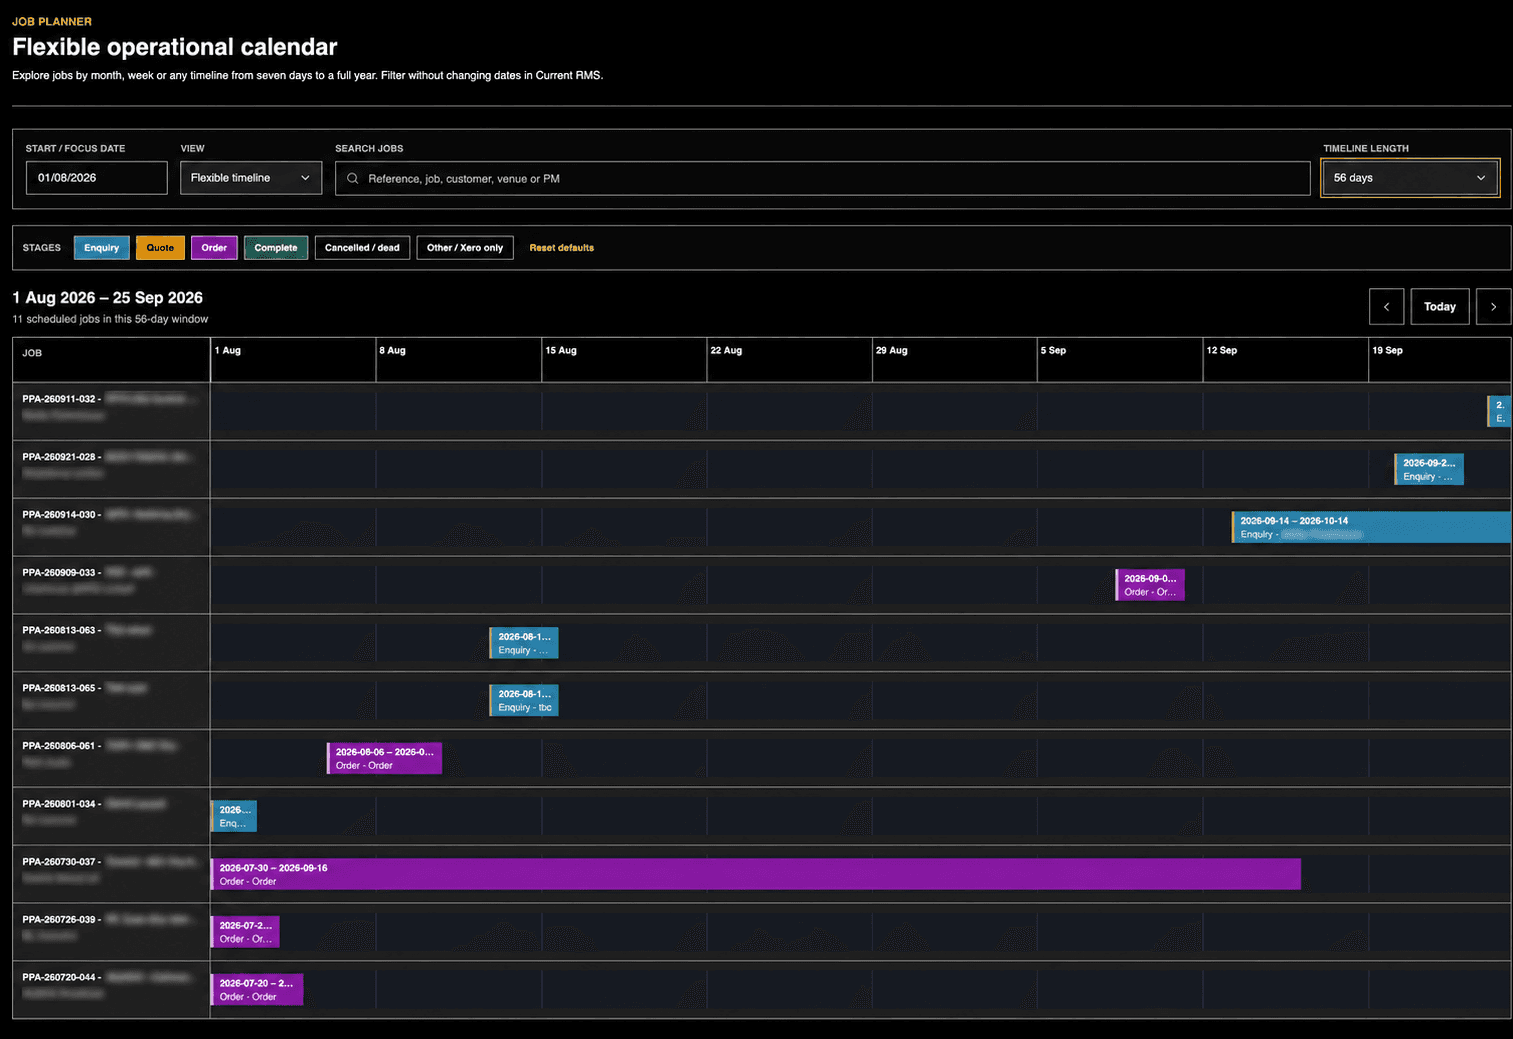The image size is (1513, 1039).
Task: Select job row PPA-260911-032
Action: (x=111, y=412)
